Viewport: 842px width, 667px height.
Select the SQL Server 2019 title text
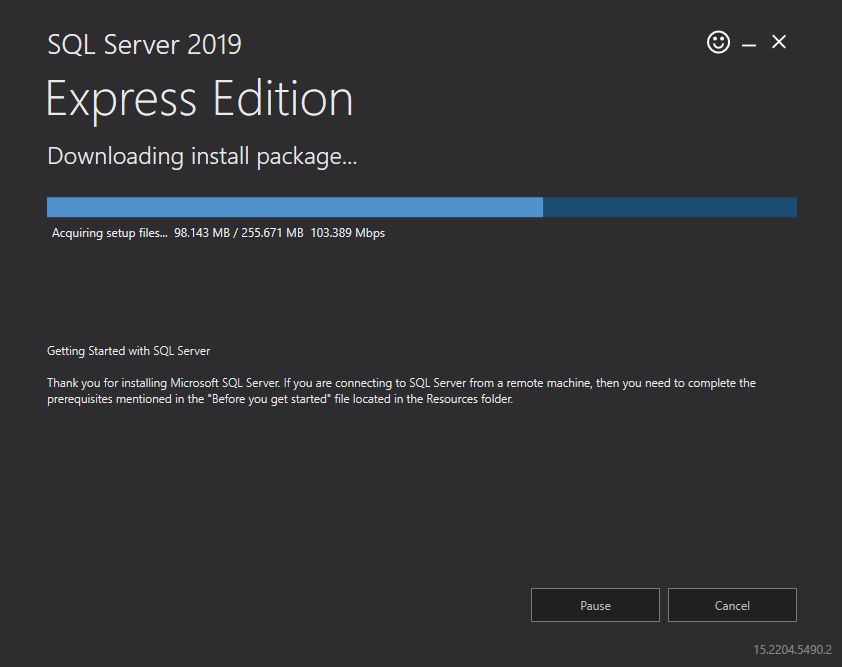pos(144,44)
